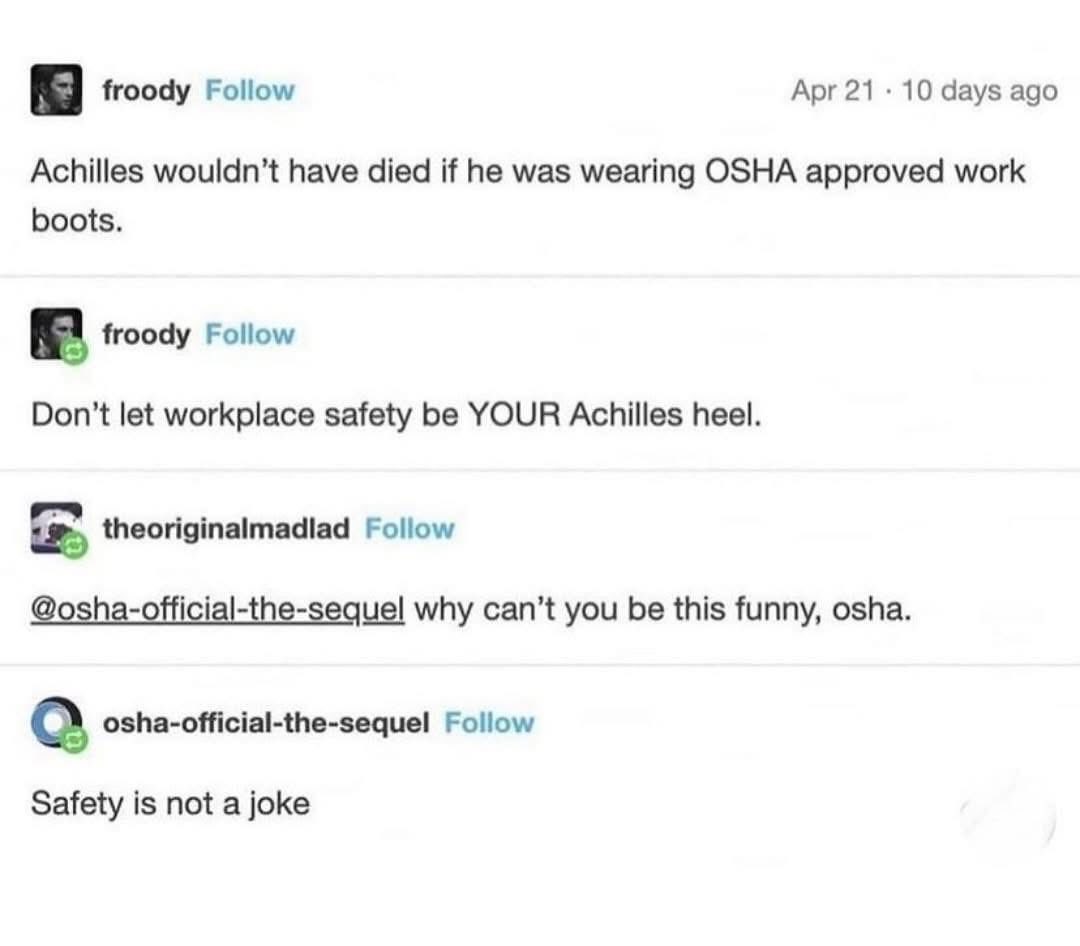This screenshot has width=1080, height=946.
Task: Click the "Don't let workplace safety" reply text
Action: click(x=396, y=415)
